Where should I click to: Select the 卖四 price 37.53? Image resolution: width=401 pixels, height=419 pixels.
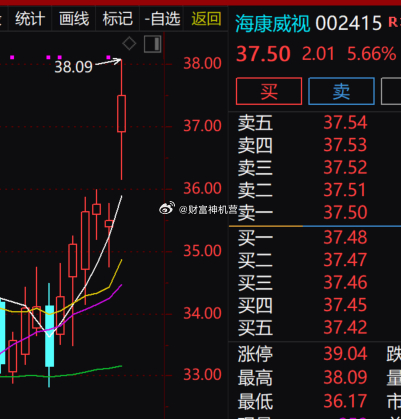point(345,145)
